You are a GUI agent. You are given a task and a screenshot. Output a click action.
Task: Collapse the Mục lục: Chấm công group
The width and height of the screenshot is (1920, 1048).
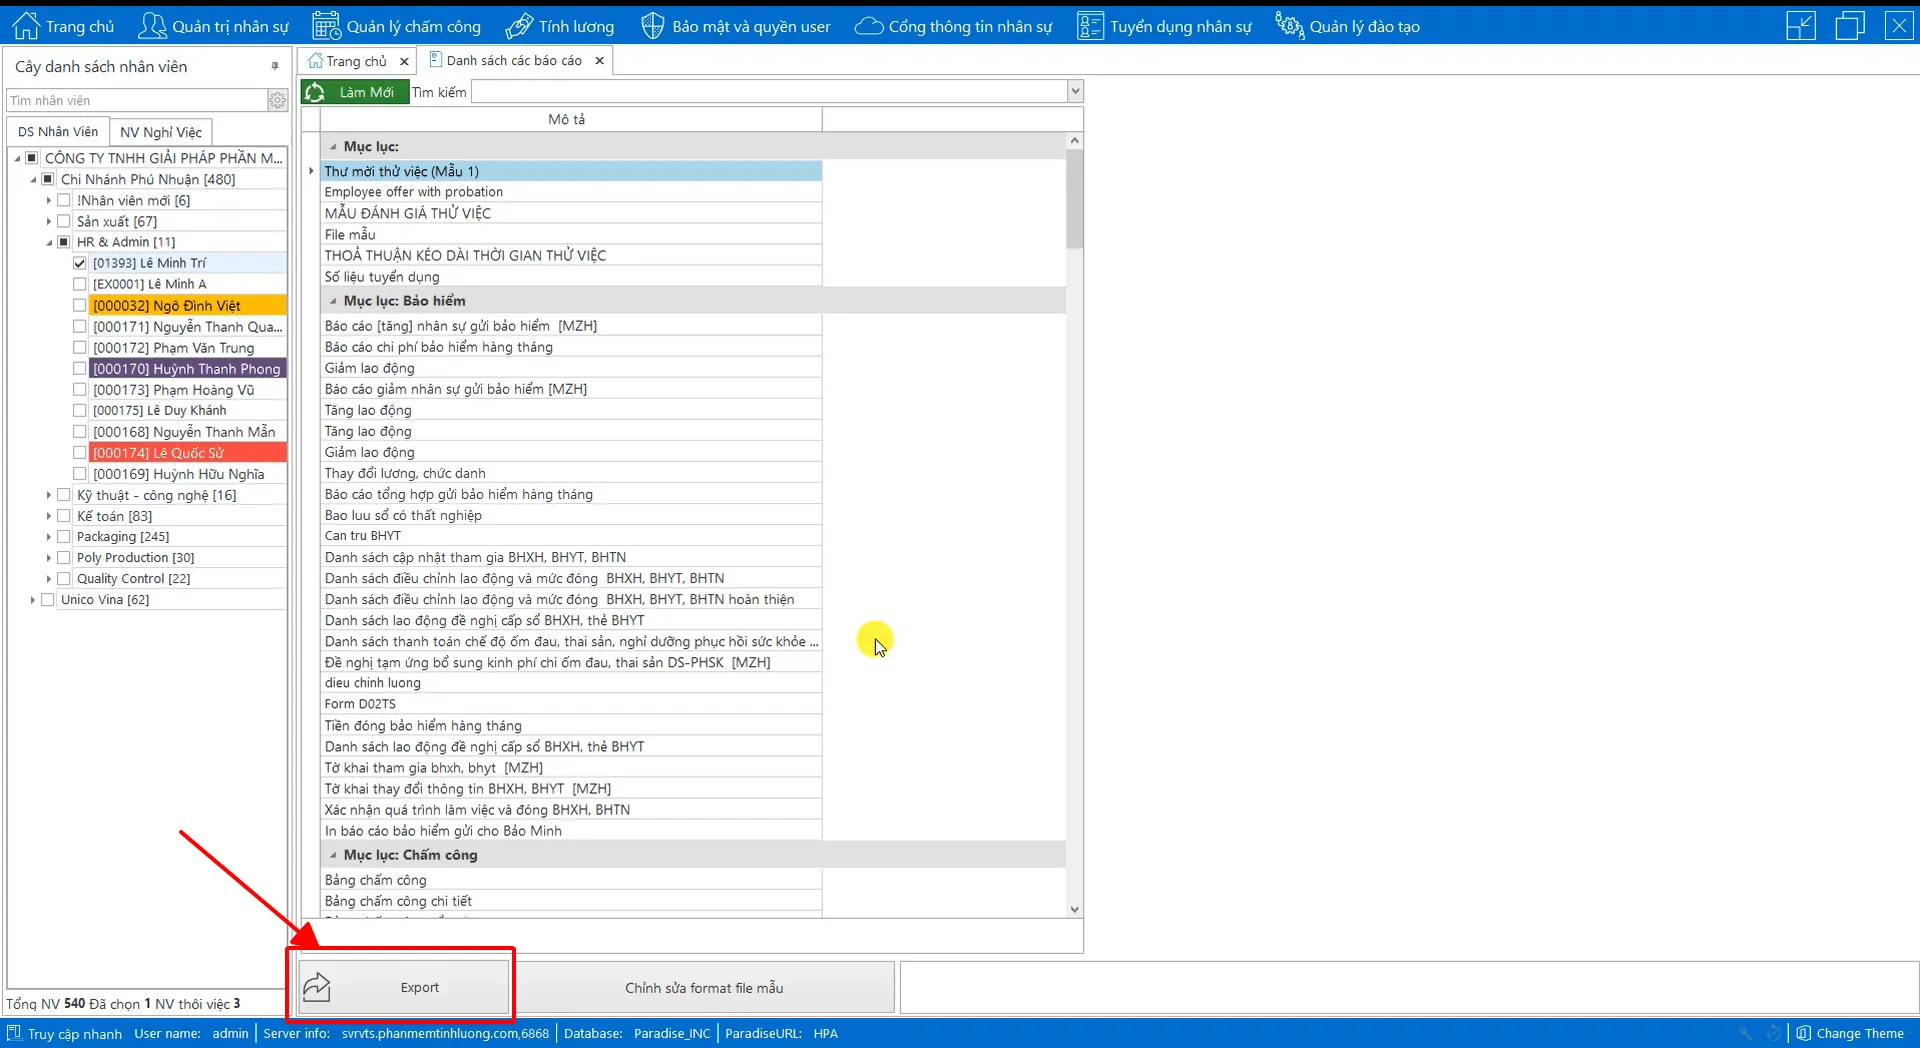tap(333, 855)
